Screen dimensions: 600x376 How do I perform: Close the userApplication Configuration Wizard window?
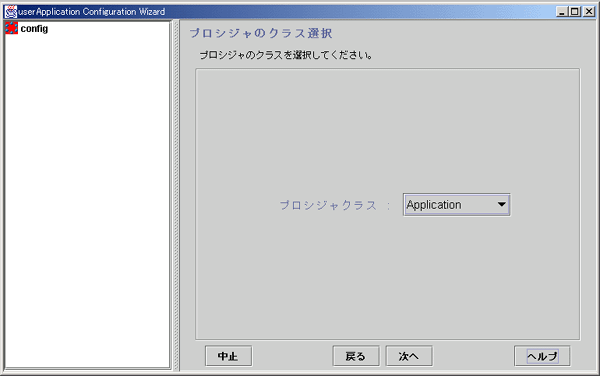(x=589, y=12)
